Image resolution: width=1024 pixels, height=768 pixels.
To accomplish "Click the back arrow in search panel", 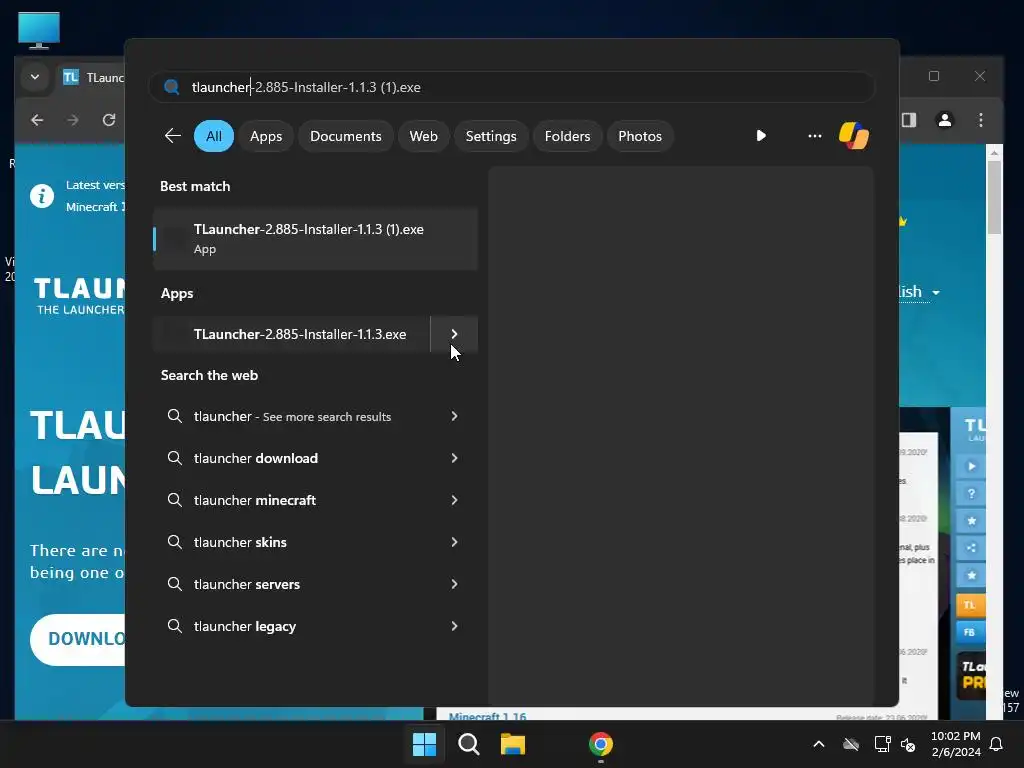I will click(172, 136).
